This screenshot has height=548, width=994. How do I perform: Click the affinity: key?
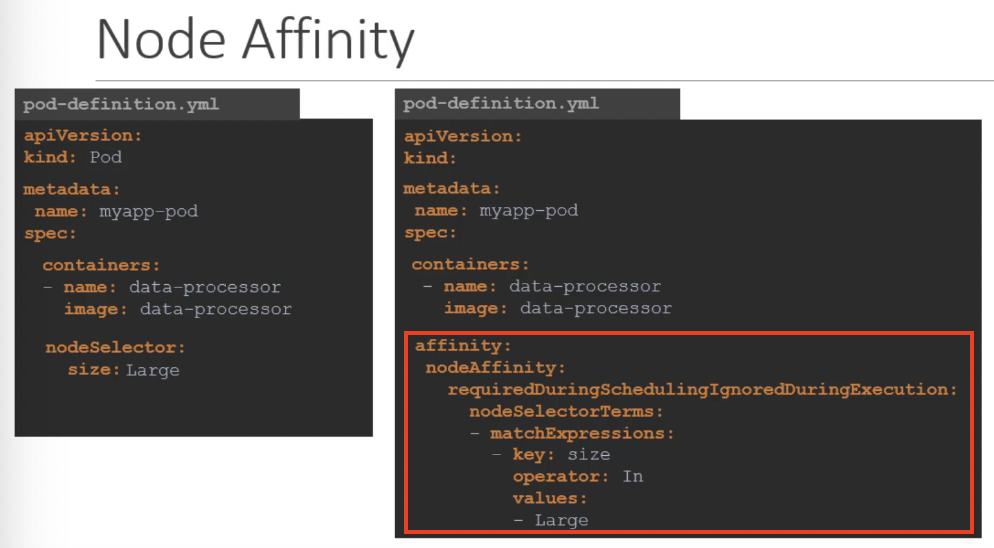[x=463, y=346]
